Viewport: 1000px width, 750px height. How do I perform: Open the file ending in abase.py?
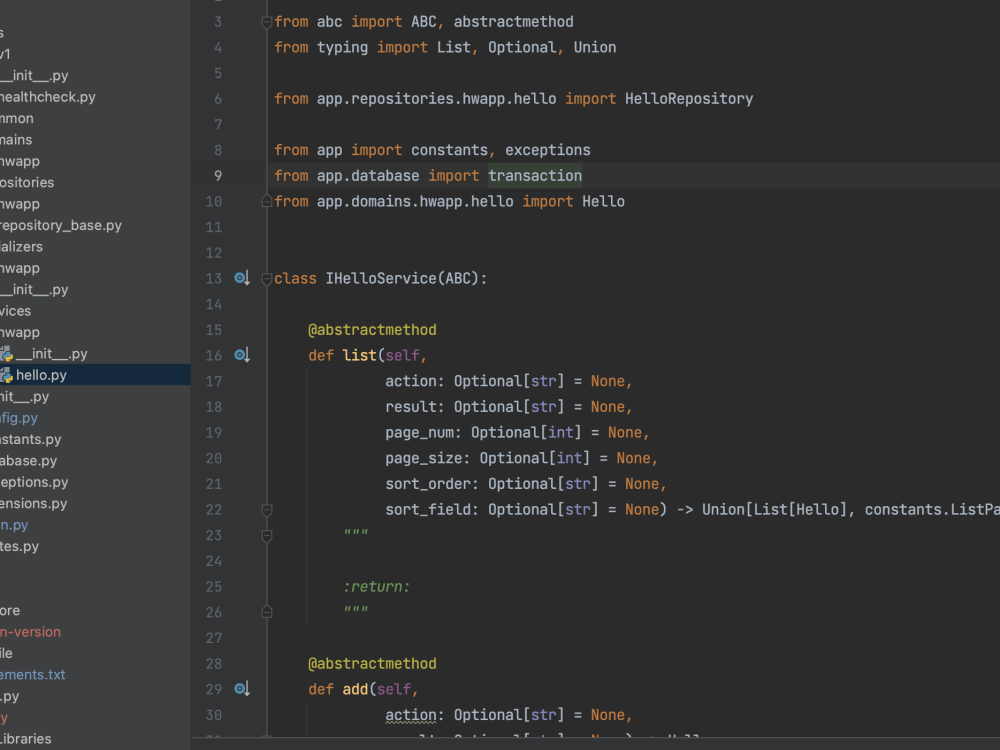coord(29,460)
